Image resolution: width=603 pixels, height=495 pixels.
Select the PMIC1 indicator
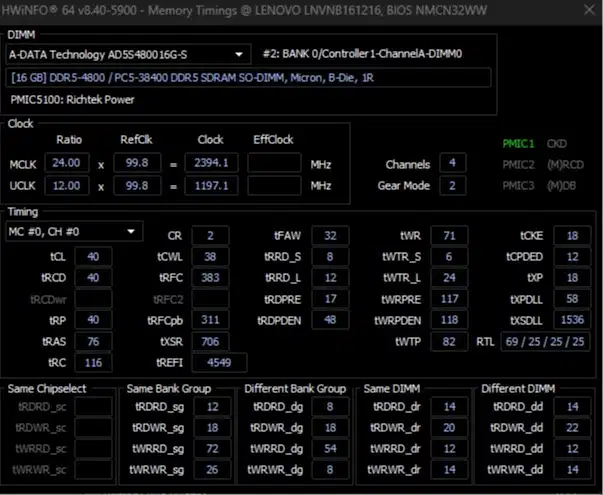click(518, 143)
